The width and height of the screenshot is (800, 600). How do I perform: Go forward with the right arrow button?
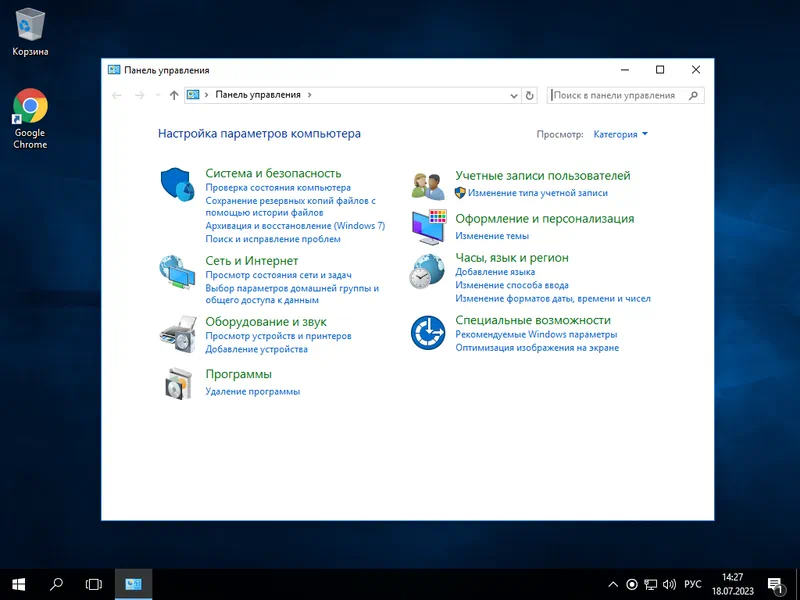[x=139, y=95]
